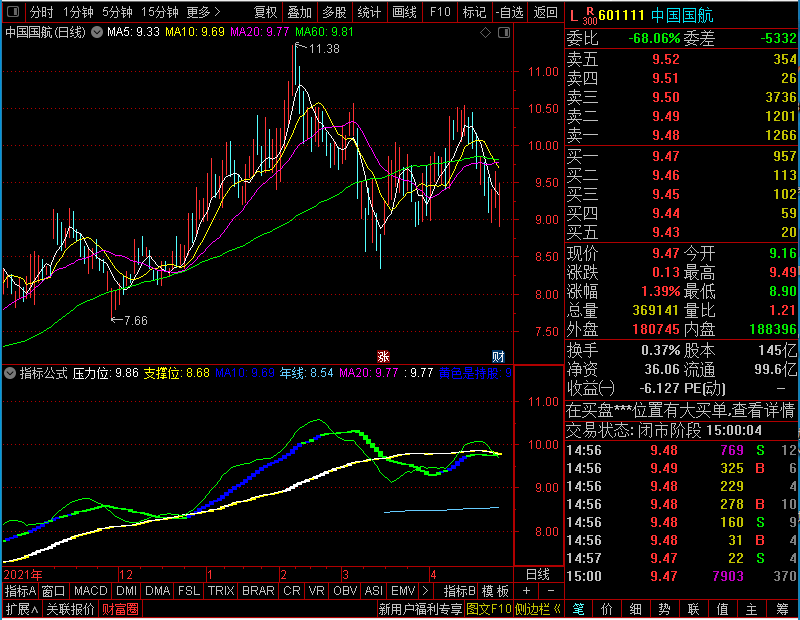Remove from watchlist via -自选
The image size is (800, 620).
tap(510, 12)
